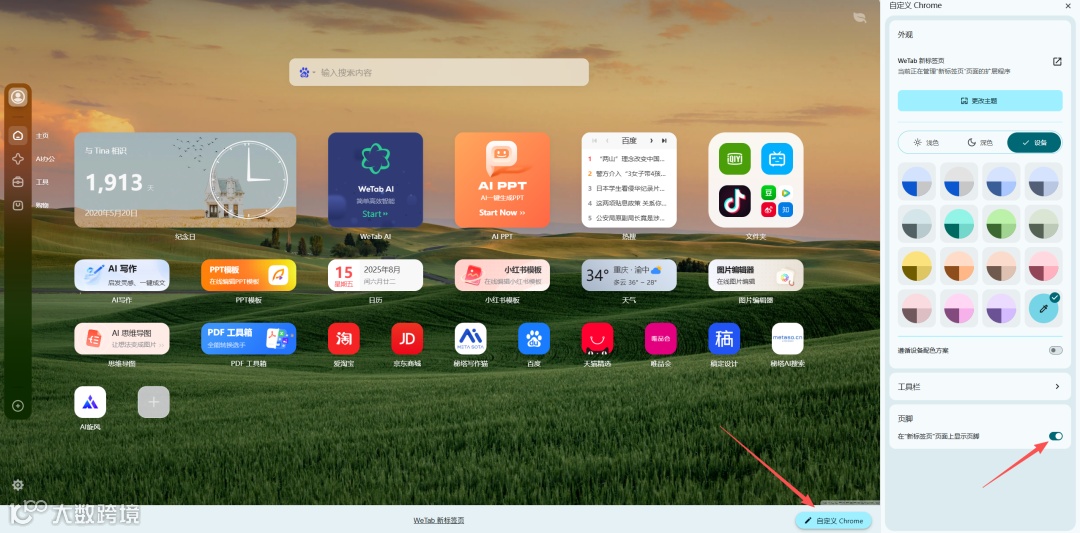The height and width of the screenshot is (533, 1080).
Task: Open the iQIYI icon in the folder
Action: (x=735, y=159)
